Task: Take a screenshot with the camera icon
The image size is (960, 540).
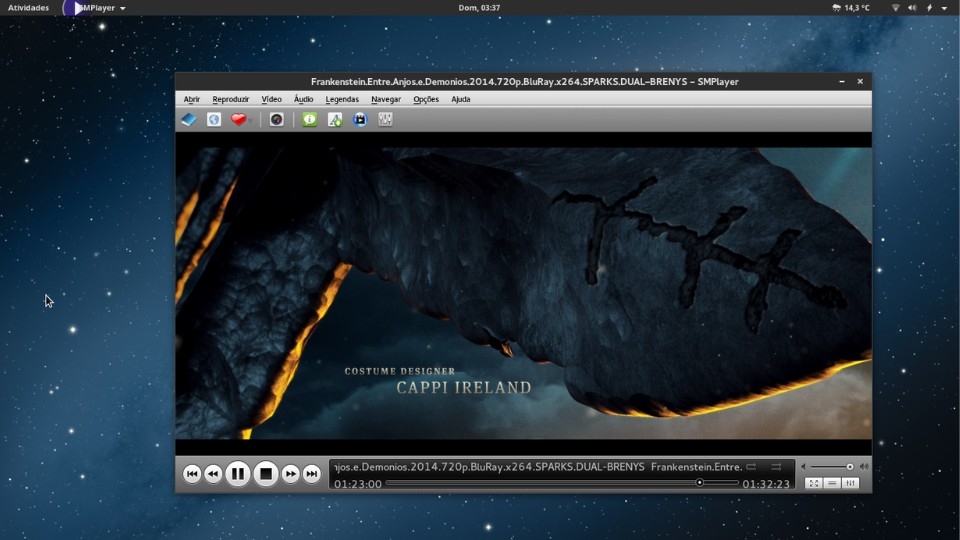Action: click(276, 119)
